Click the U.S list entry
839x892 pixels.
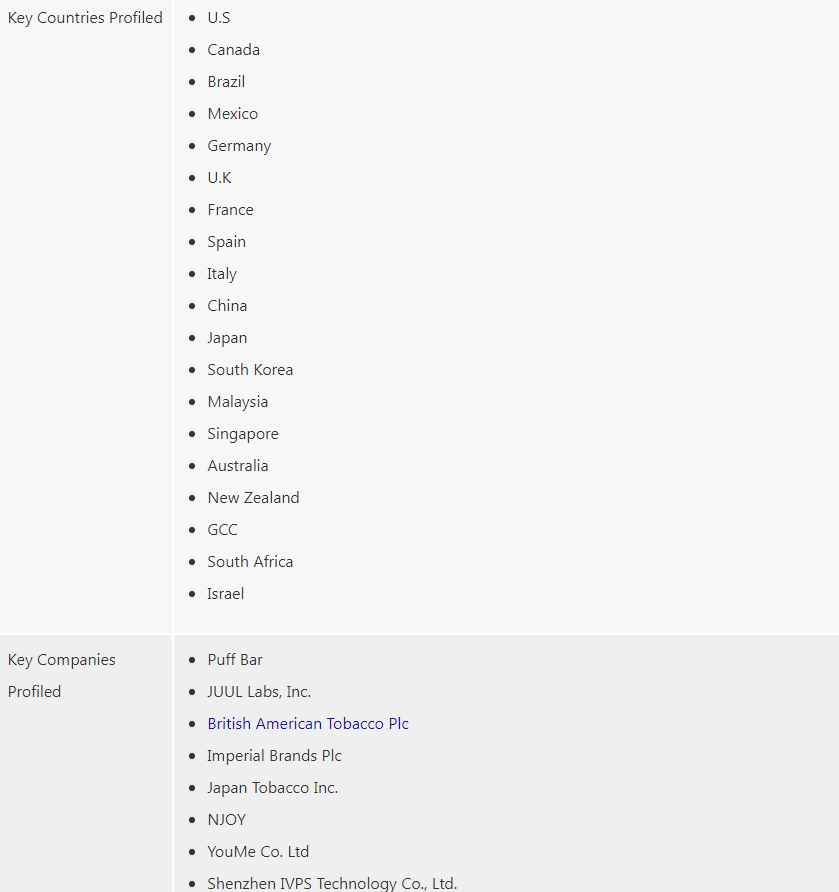[x=218, y=18]
